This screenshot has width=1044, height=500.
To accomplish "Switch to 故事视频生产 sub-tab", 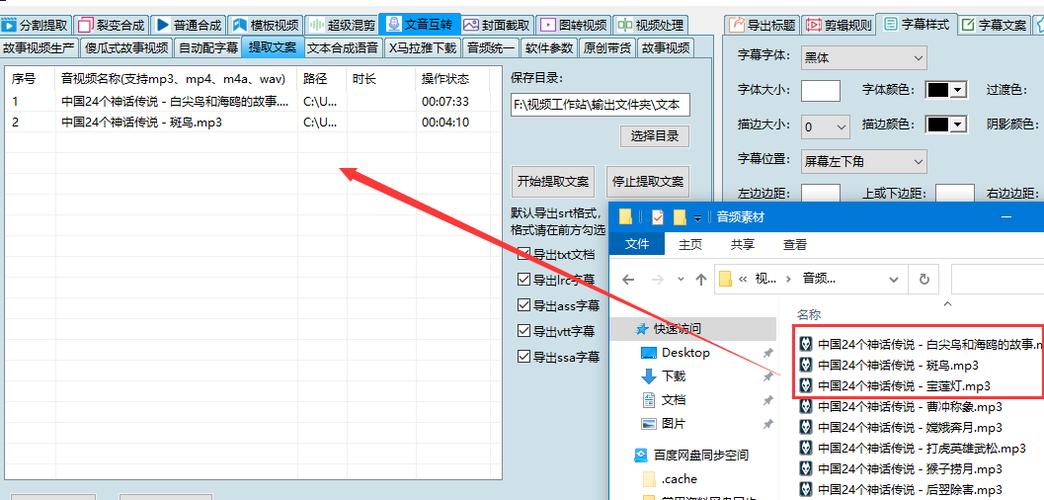I will [x=39, y=48].
